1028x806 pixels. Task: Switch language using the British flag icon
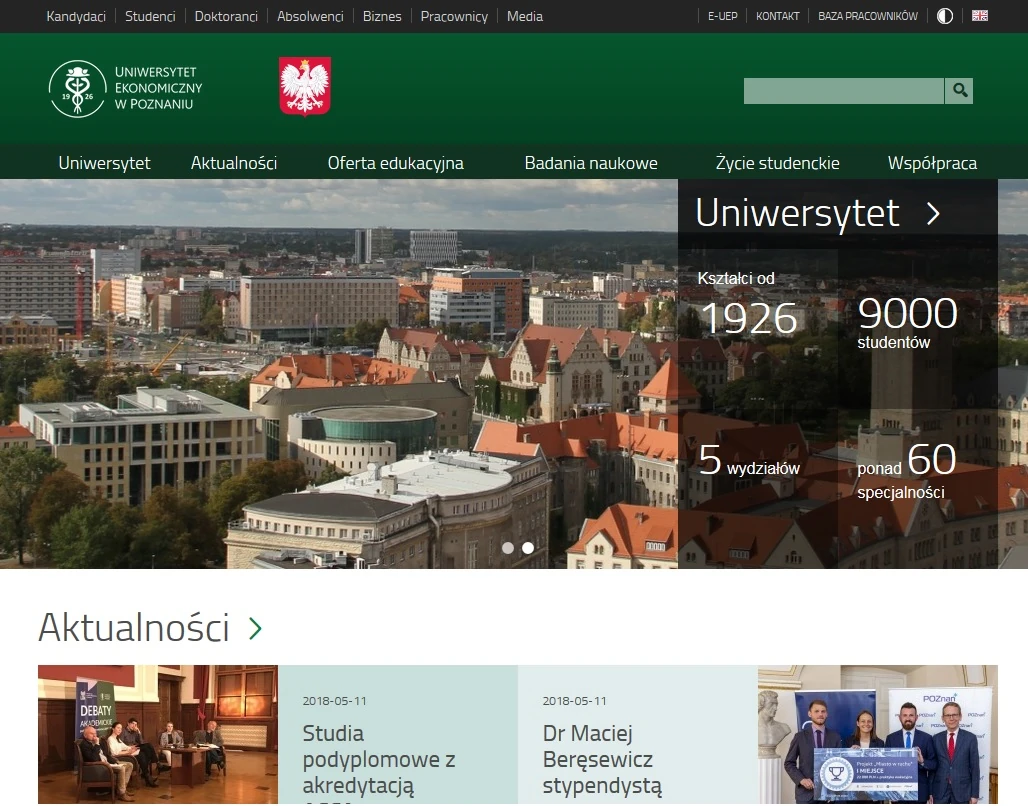[980, 15]
